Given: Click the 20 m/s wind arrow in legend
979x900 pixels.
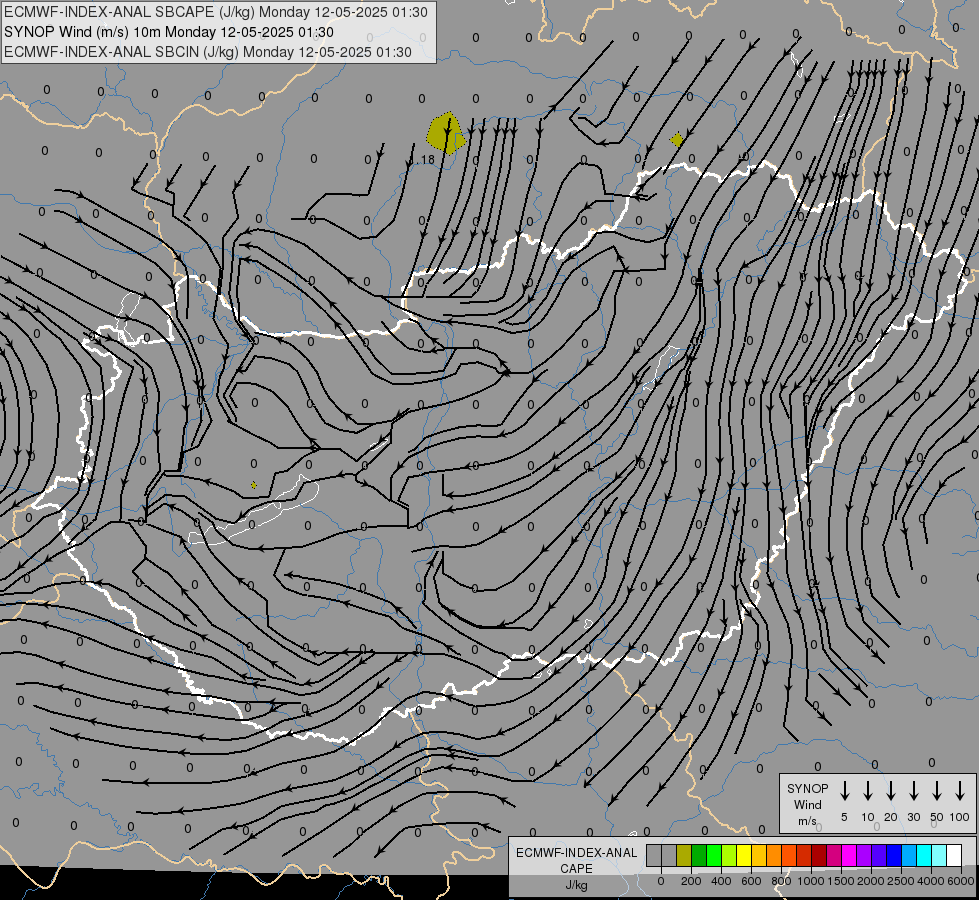Looking at the screenshot, I should (x=890, y=791).
